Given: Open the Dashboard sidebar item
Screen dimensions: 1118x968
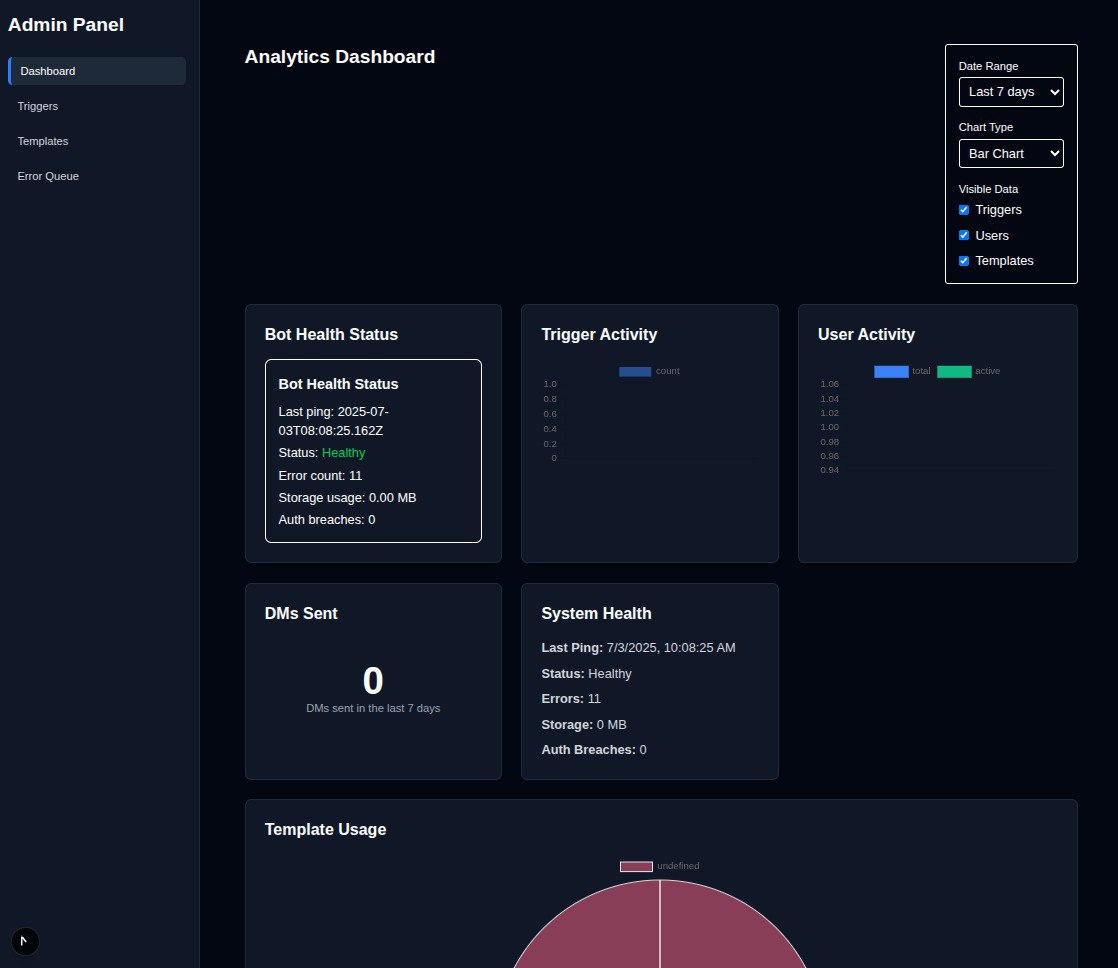Looking at the screenshot, I should pos(97,71).
